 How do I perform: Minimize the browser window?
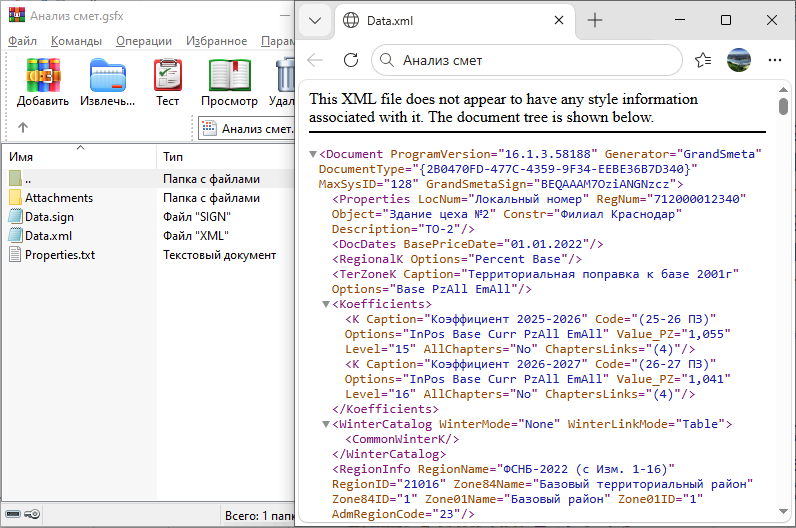(x=680, y=20)
